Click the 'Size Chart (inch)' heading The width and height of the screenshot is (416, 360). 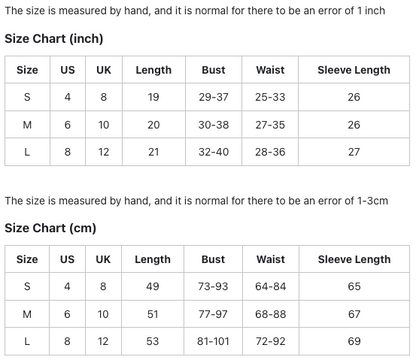click(x=54, y=39)
